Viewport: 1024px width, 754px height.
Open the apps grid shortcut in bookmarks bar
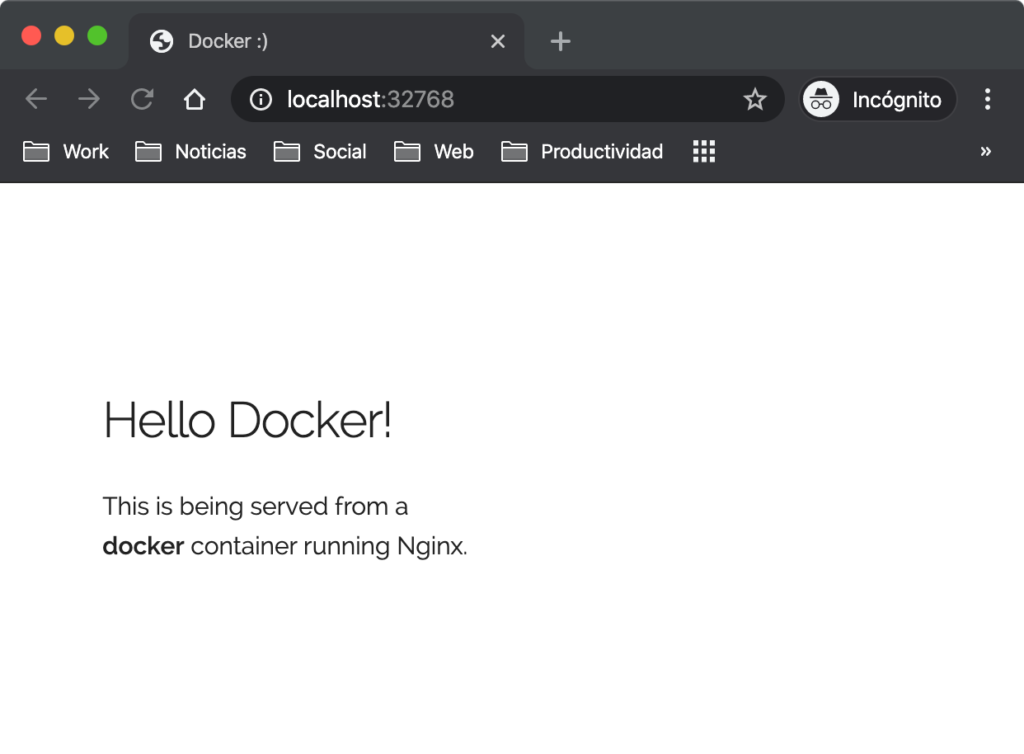click(x=704, y=152)
